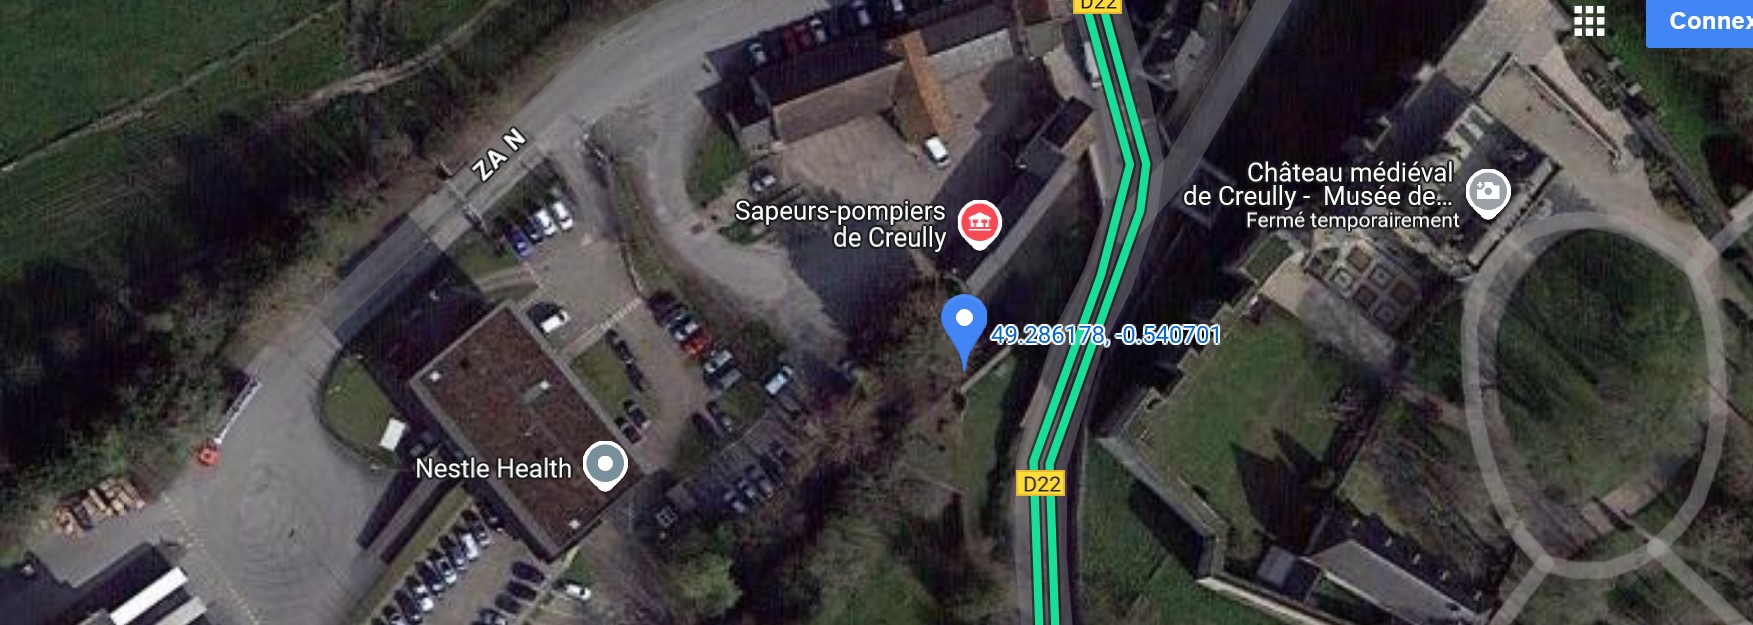
Task: Open Château médiéval de Creully place label
Action: pos(1318,184)
